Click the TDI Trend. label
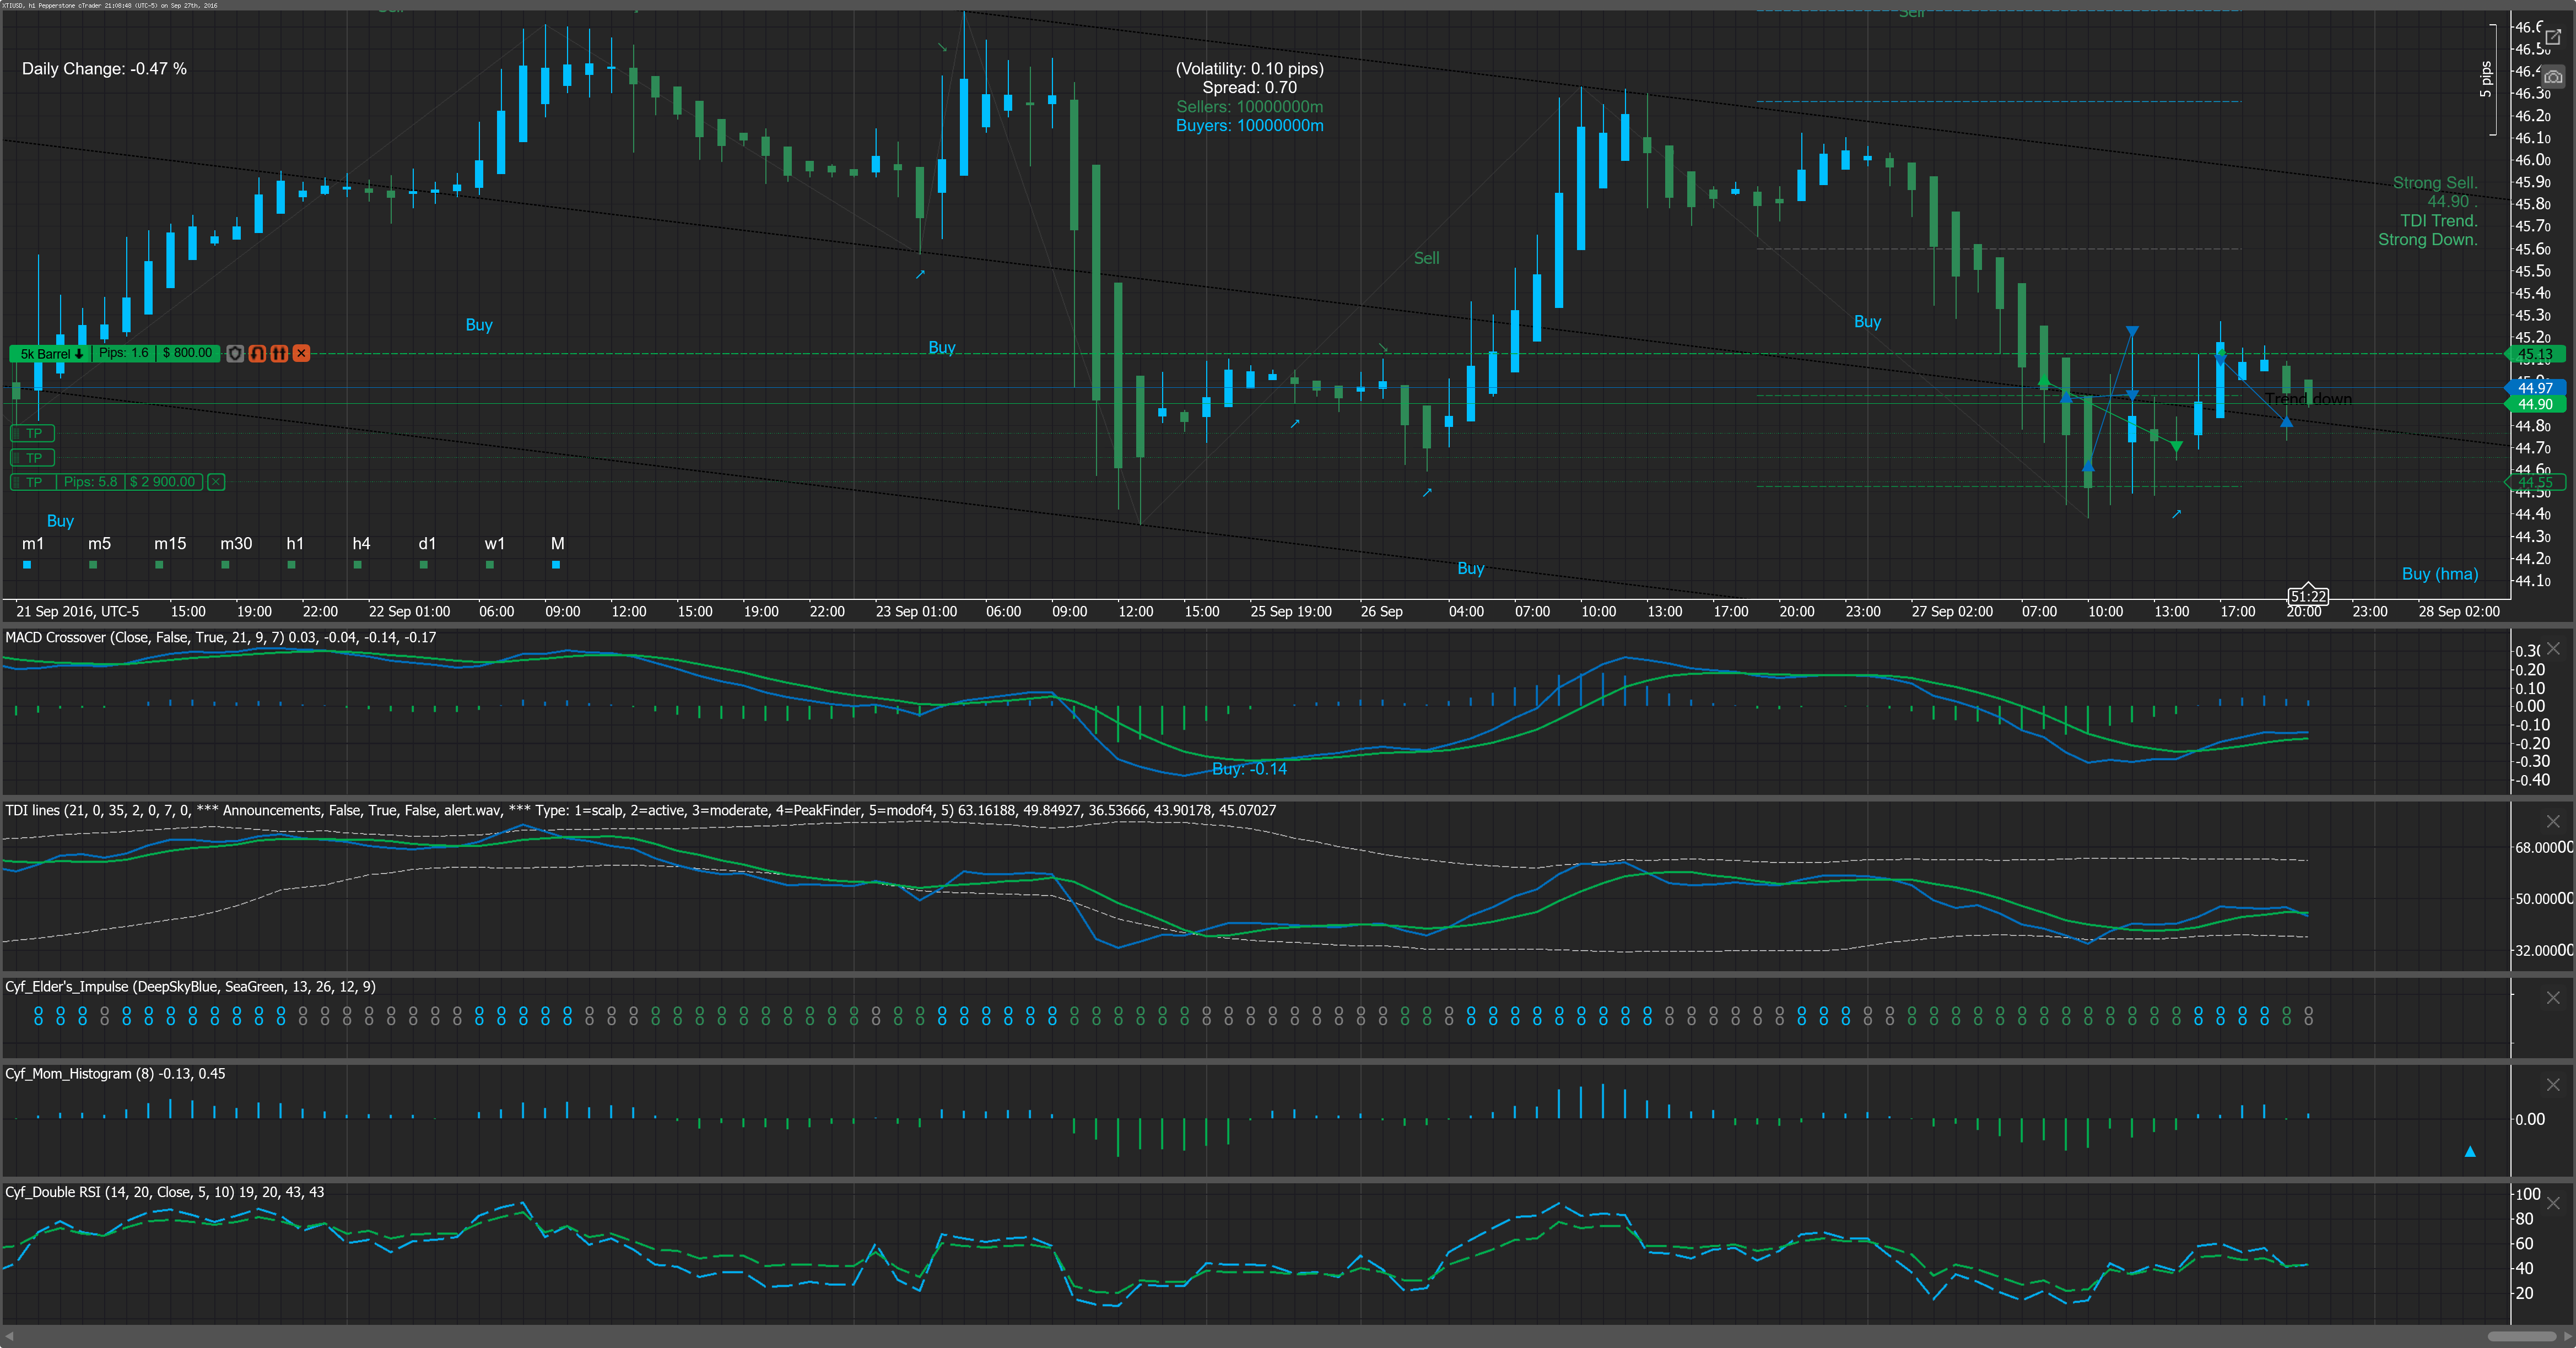The width and height of the screenshot is (2576, 1348). point(2438,221)
